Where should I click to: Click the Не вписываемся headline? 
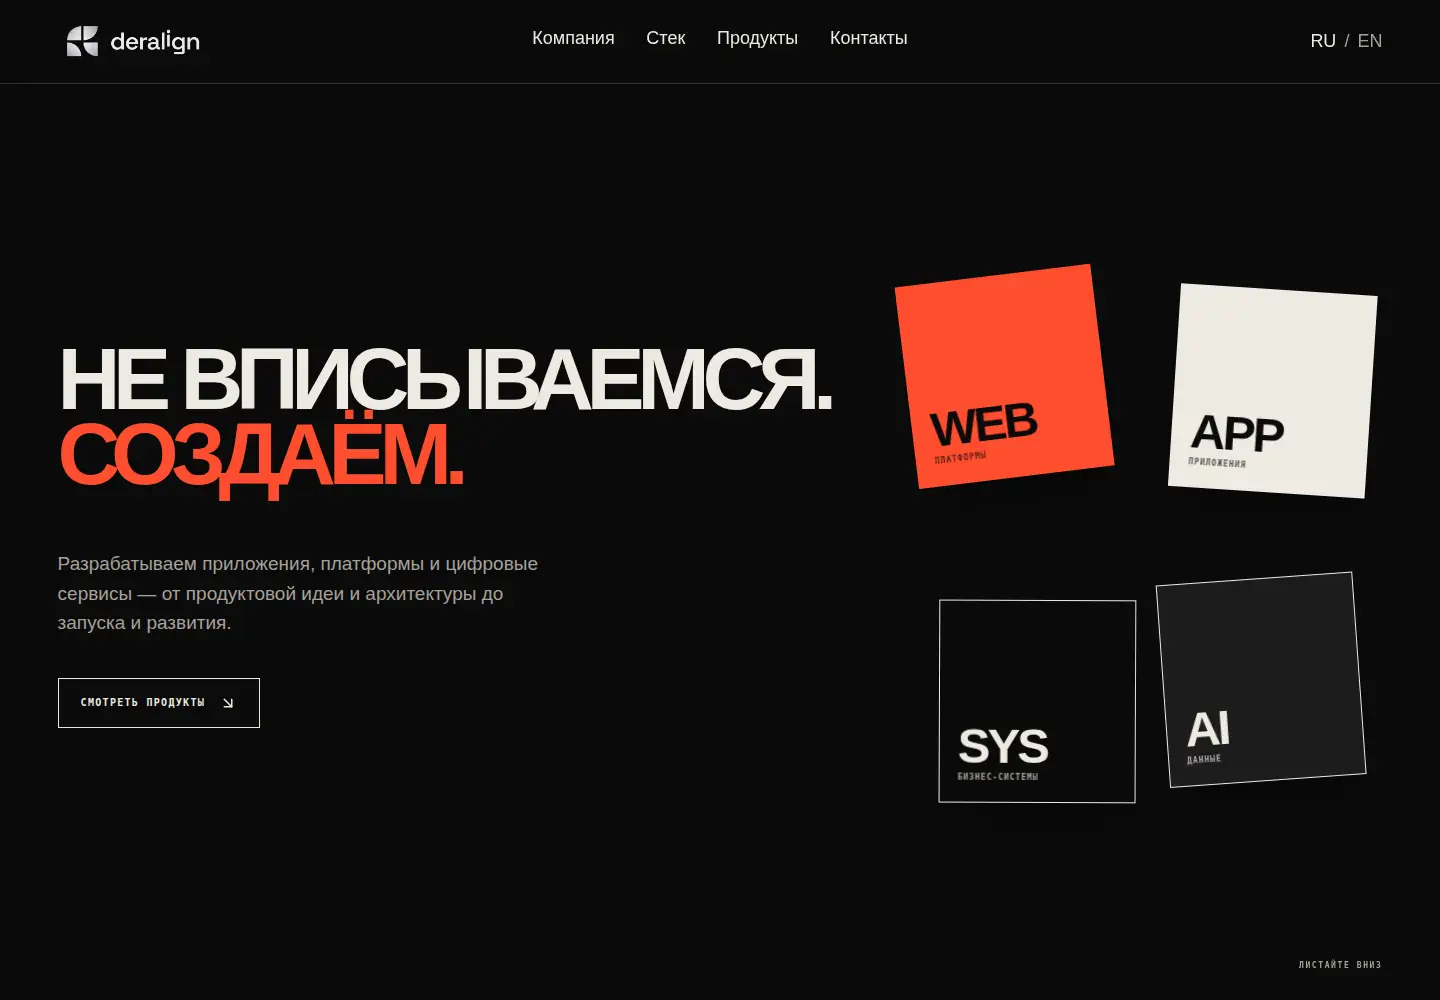pos(446,380)
